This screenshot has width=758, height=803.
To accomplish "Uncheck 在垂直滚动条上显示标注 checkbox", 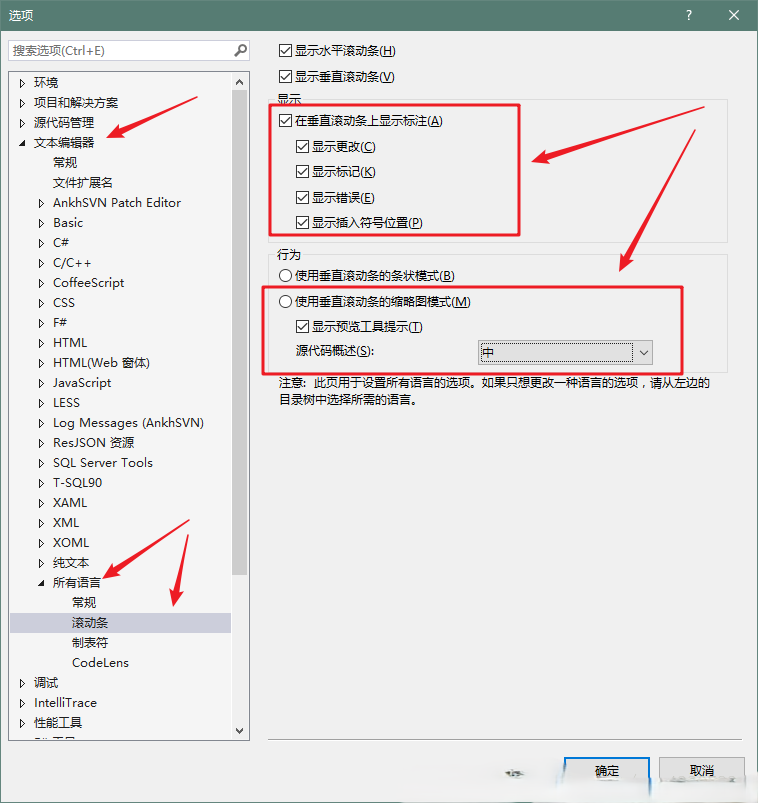I will point(285,121).
